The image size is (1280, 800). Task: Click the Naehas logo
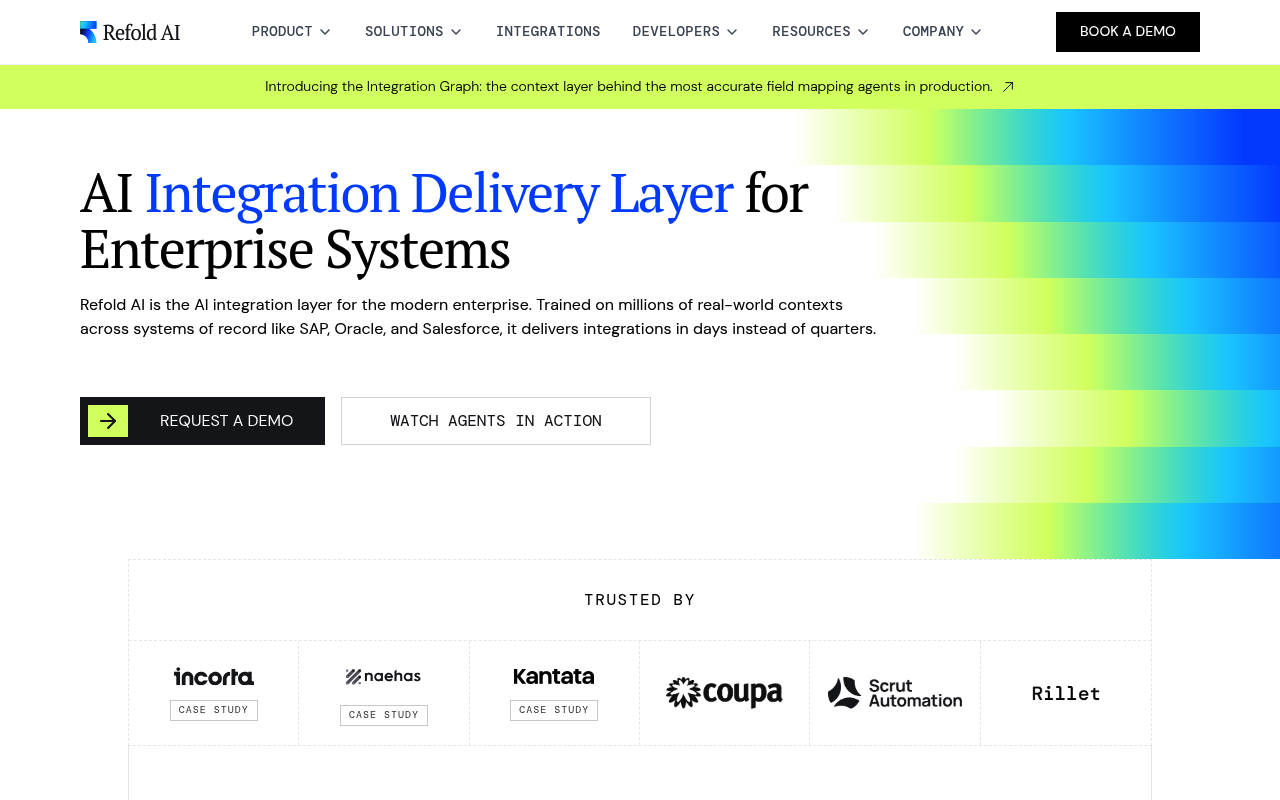384,677
